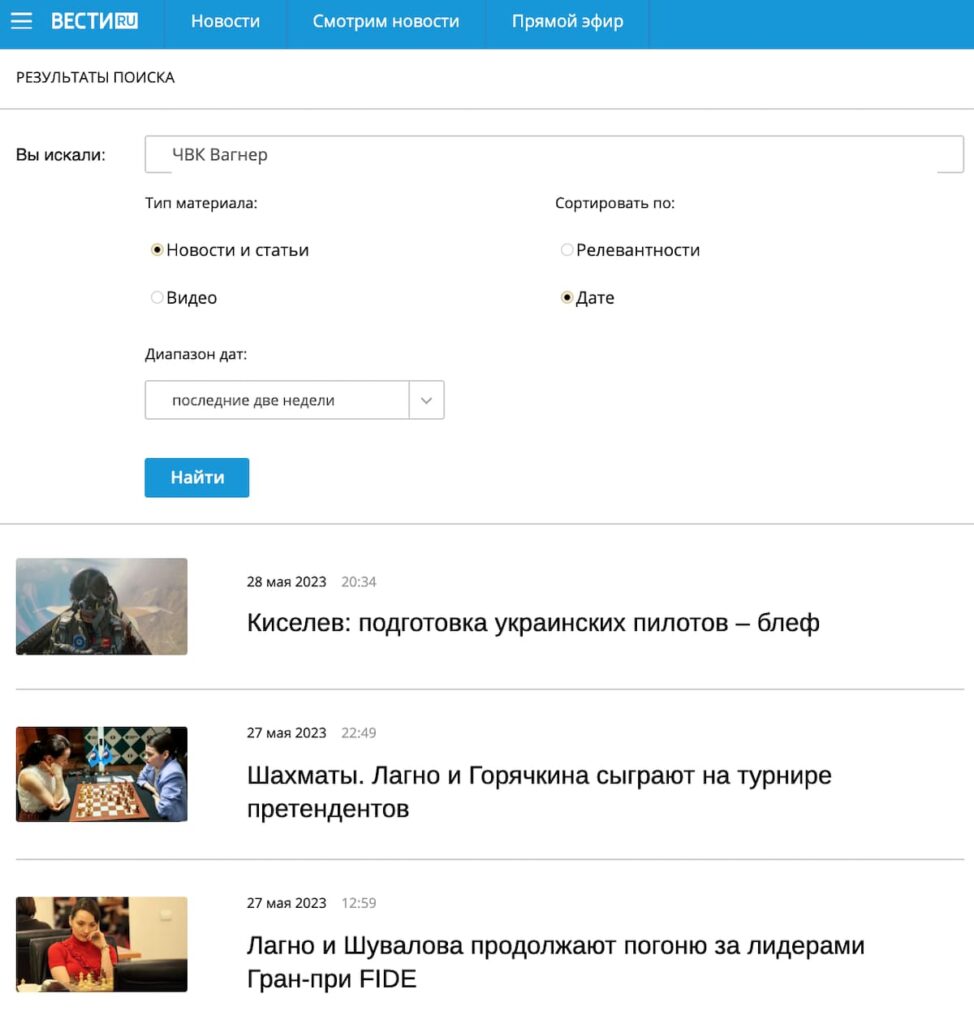The height and width of the screenshot is (1024, 974).
Task: Open Лагно и Горячкина chess tournament article
Action: (x=539, y=791)
